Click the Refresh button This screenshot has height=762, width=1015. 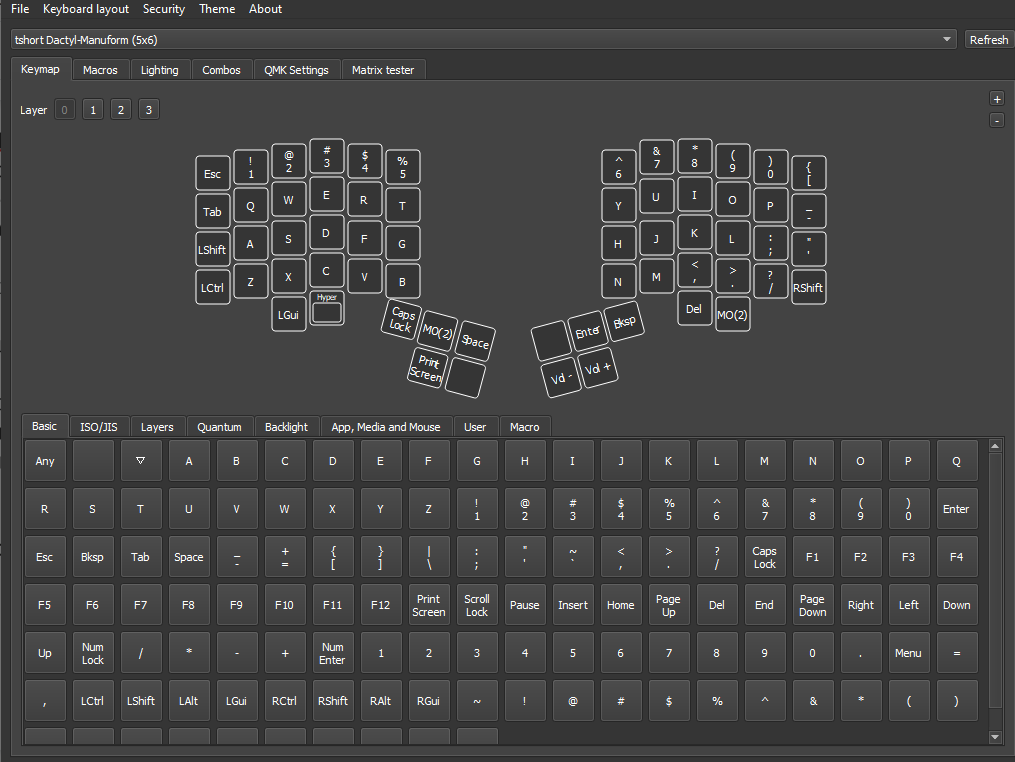click(988, 39)
